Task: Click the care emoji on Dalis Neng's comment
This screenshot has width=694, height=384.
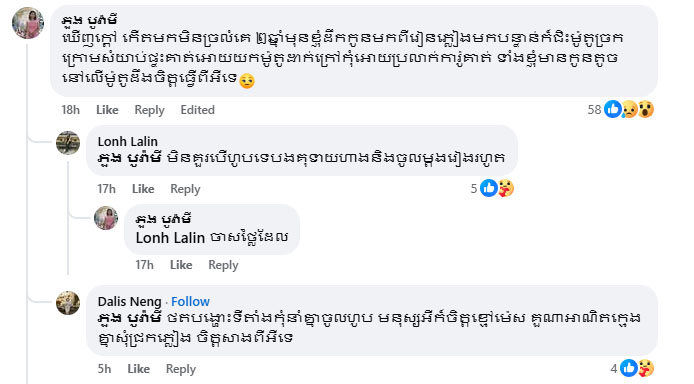Action: click(x=646, y=368)
